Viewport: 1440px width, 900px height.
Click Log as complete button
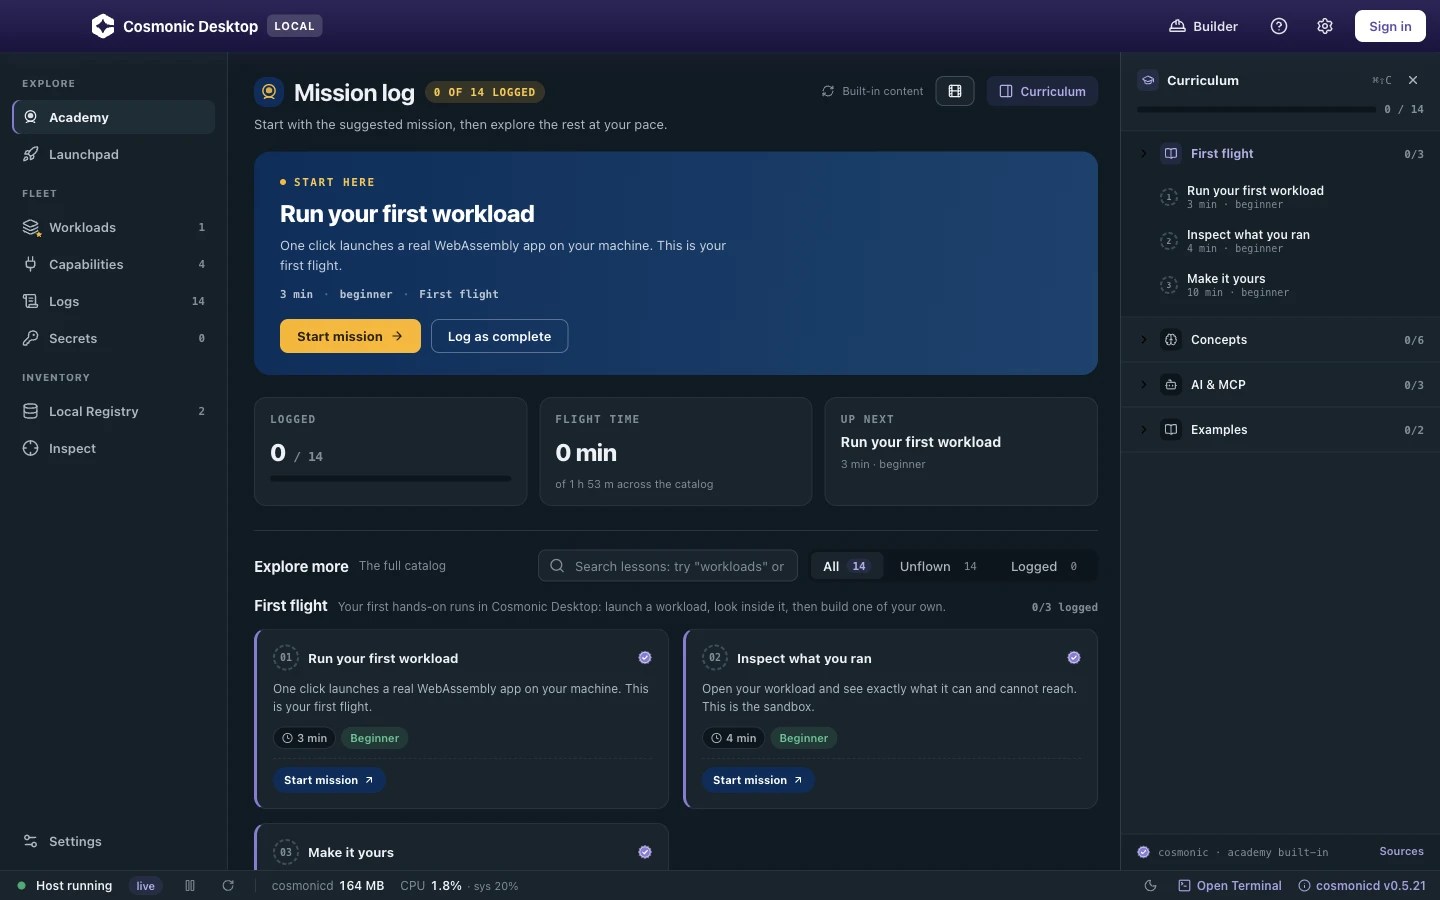pos(499,336)
